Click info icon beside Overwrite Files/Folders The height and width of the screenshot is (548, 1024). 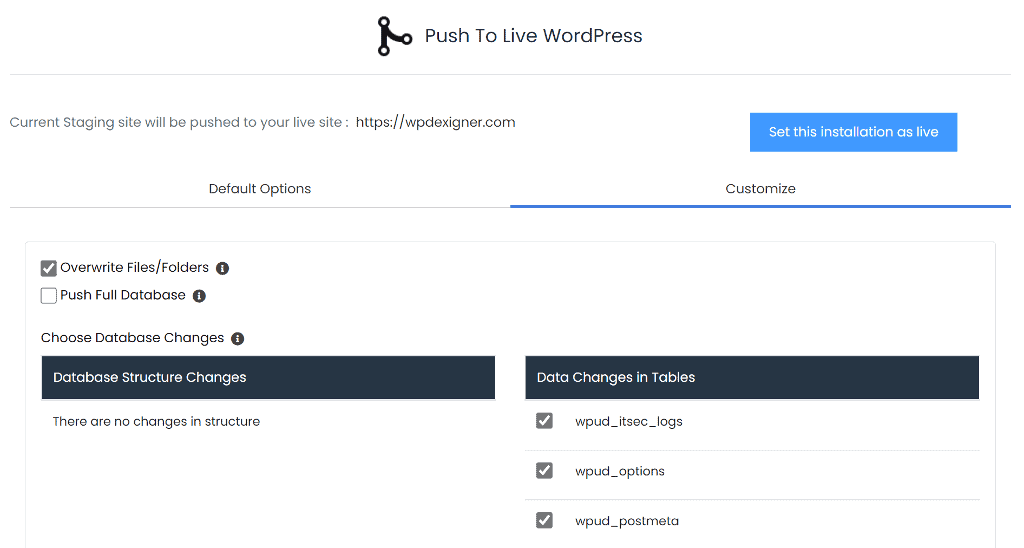click(223, 268)
